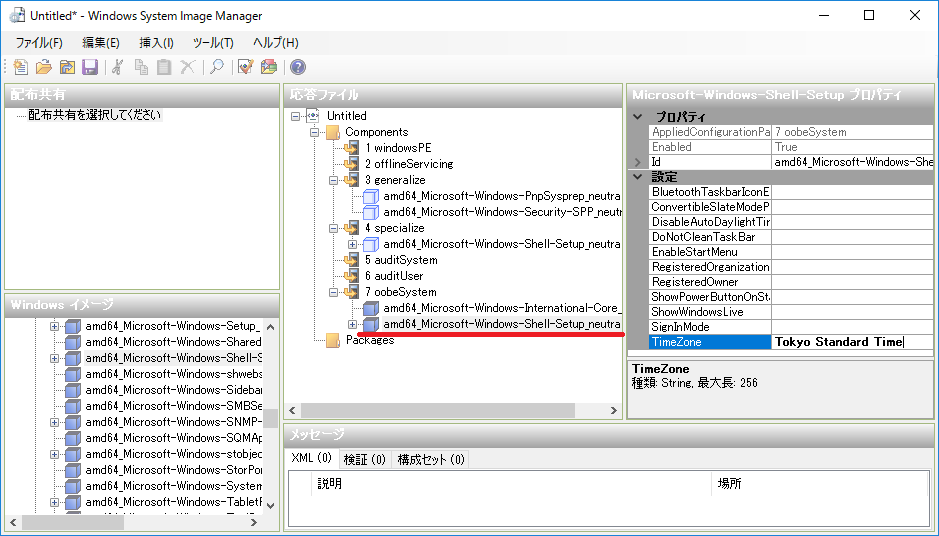Select the EnableStartMenu property row
This screenshot has width=939, height=536.
791,252
